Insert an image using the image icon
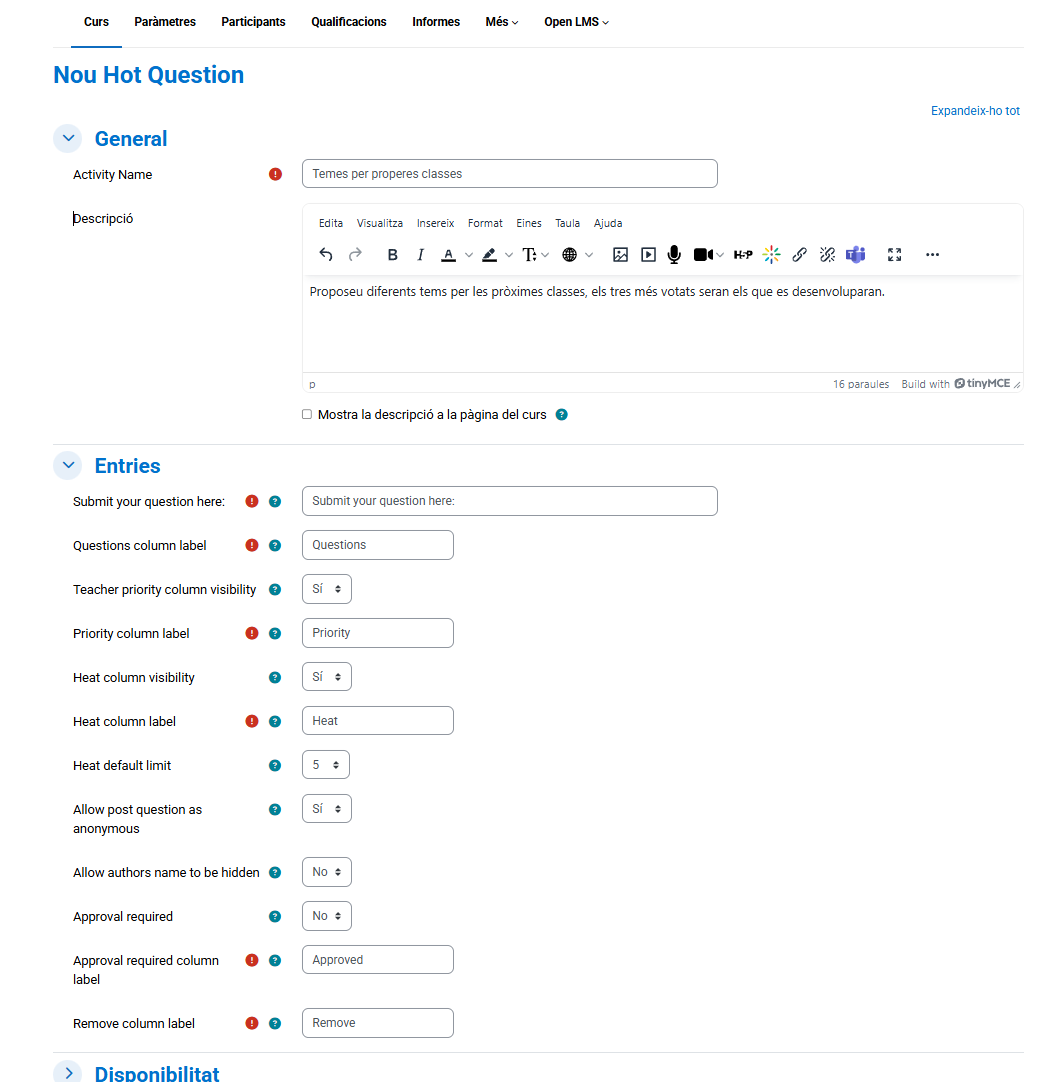Screen dimensions: 1055x1082 pyautogui.click(x=620, y=255)
